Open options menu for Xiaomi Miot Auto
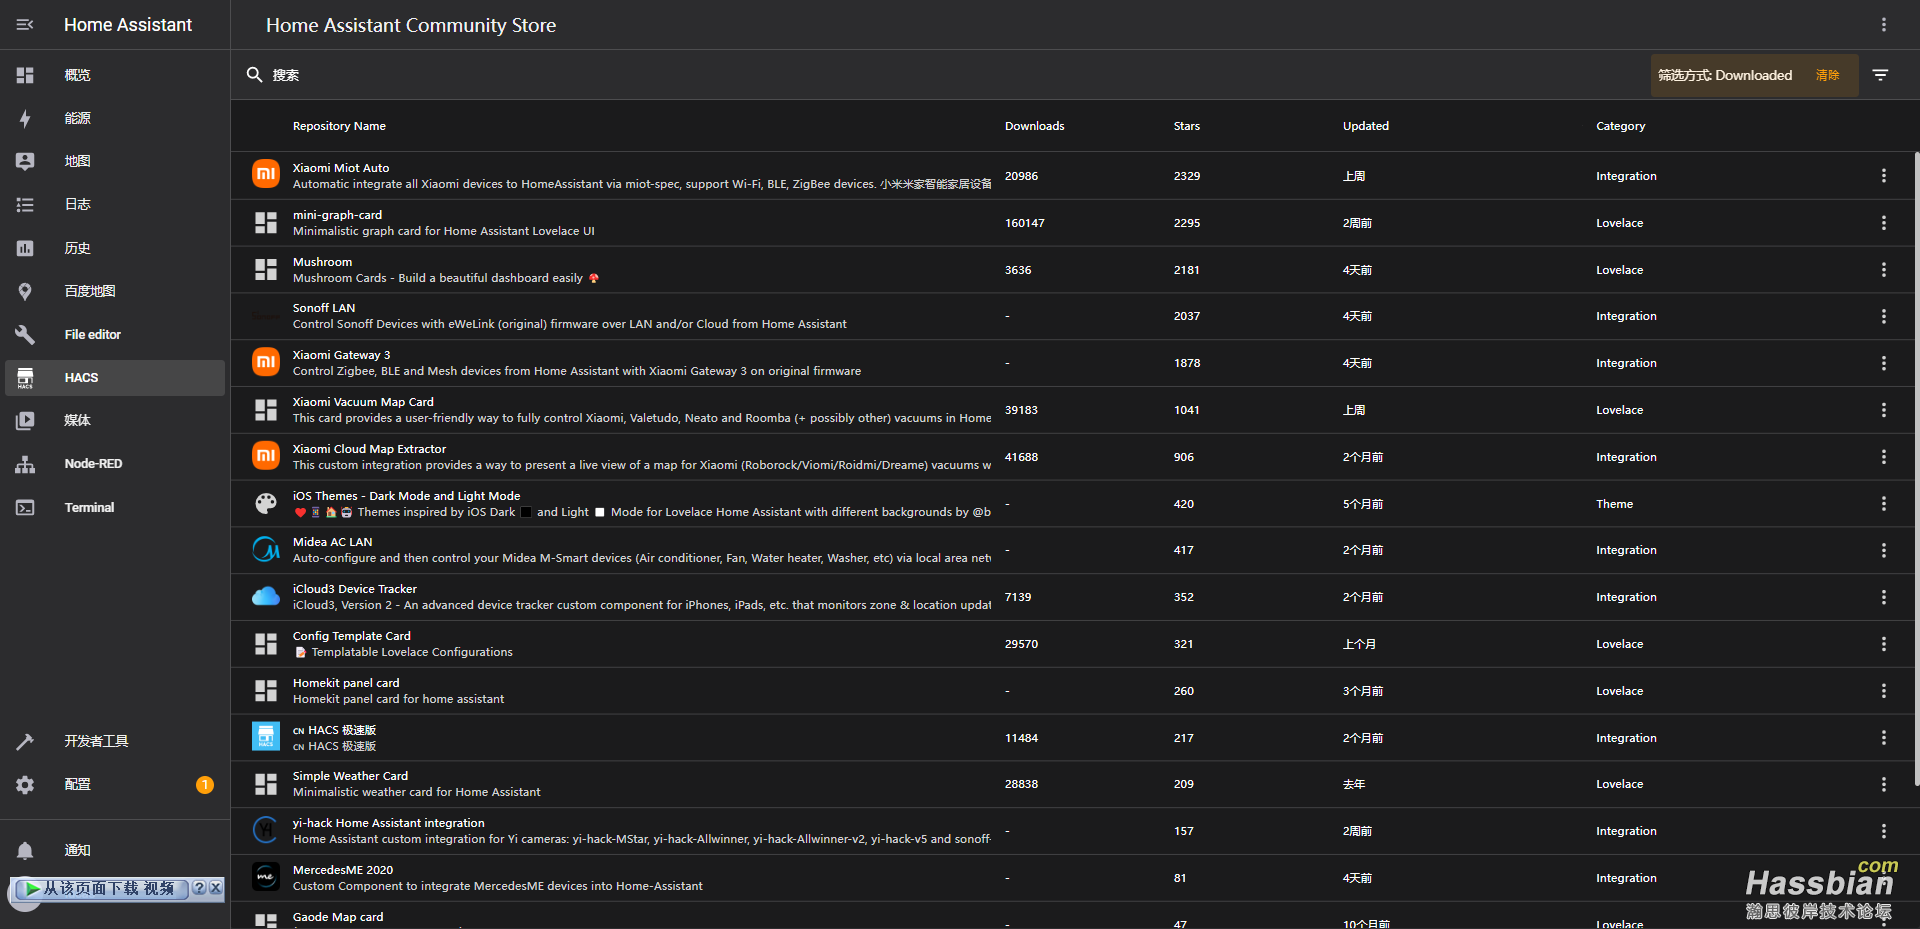This screenshot has height=929, width=1920. pos(1883,176)
